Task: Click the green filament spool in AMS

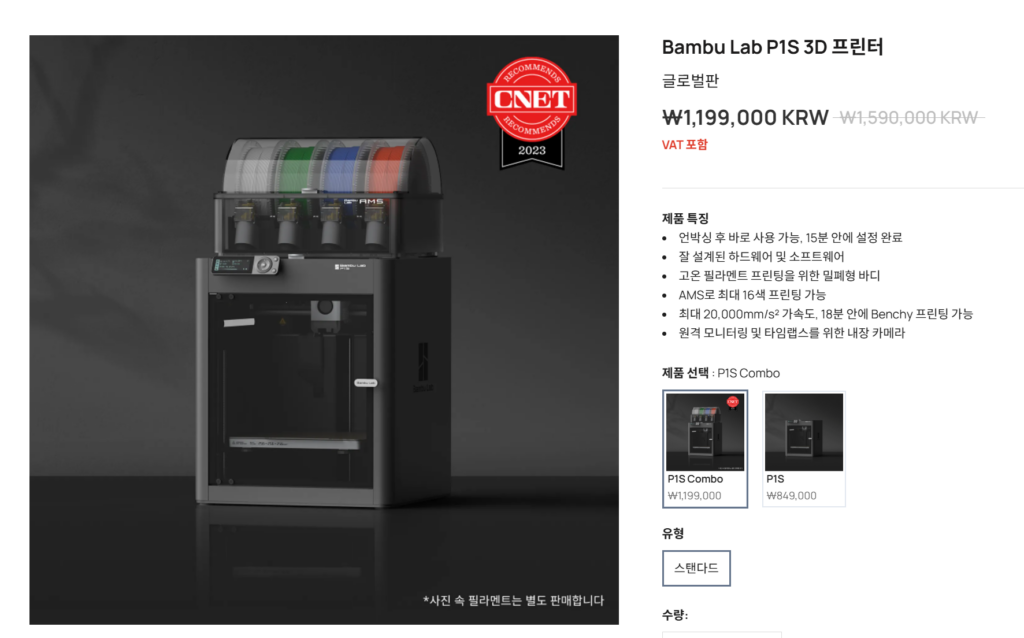Action: tap(298, 168)
